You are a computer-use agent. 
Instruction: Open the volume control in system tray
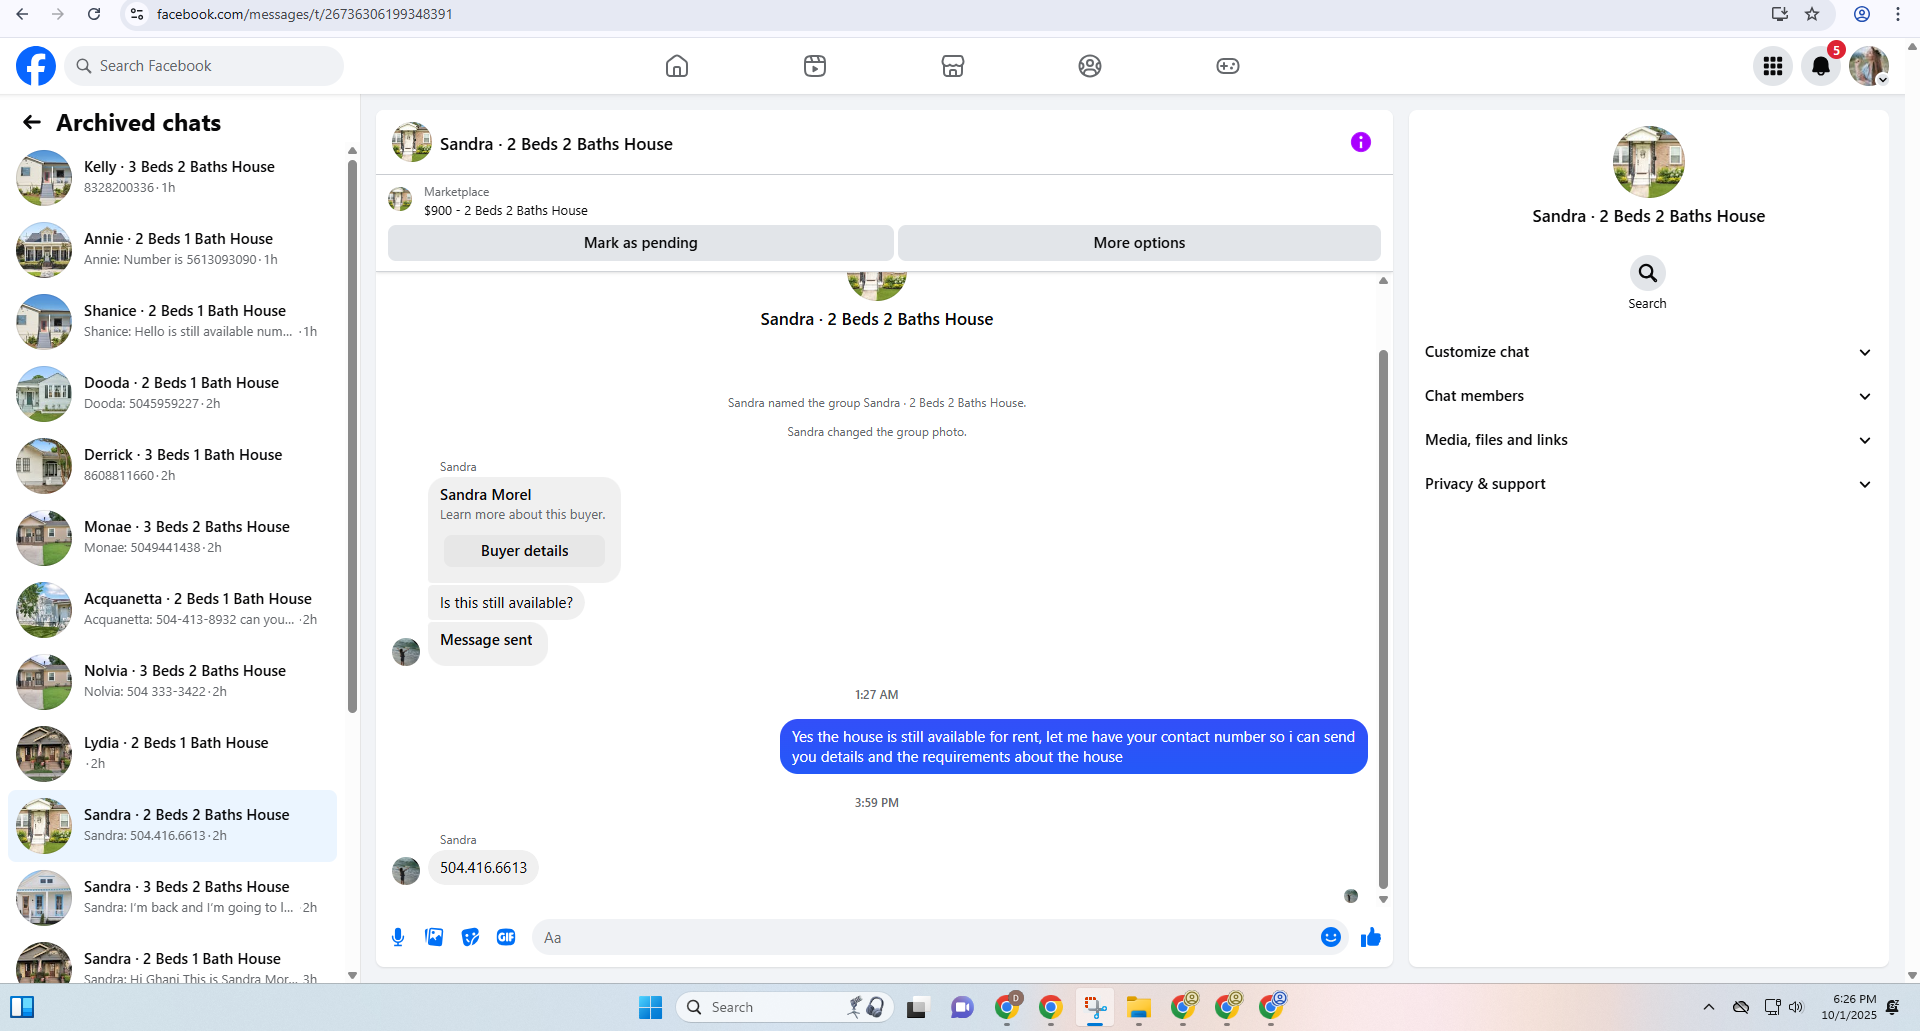click(1796, 1007)
